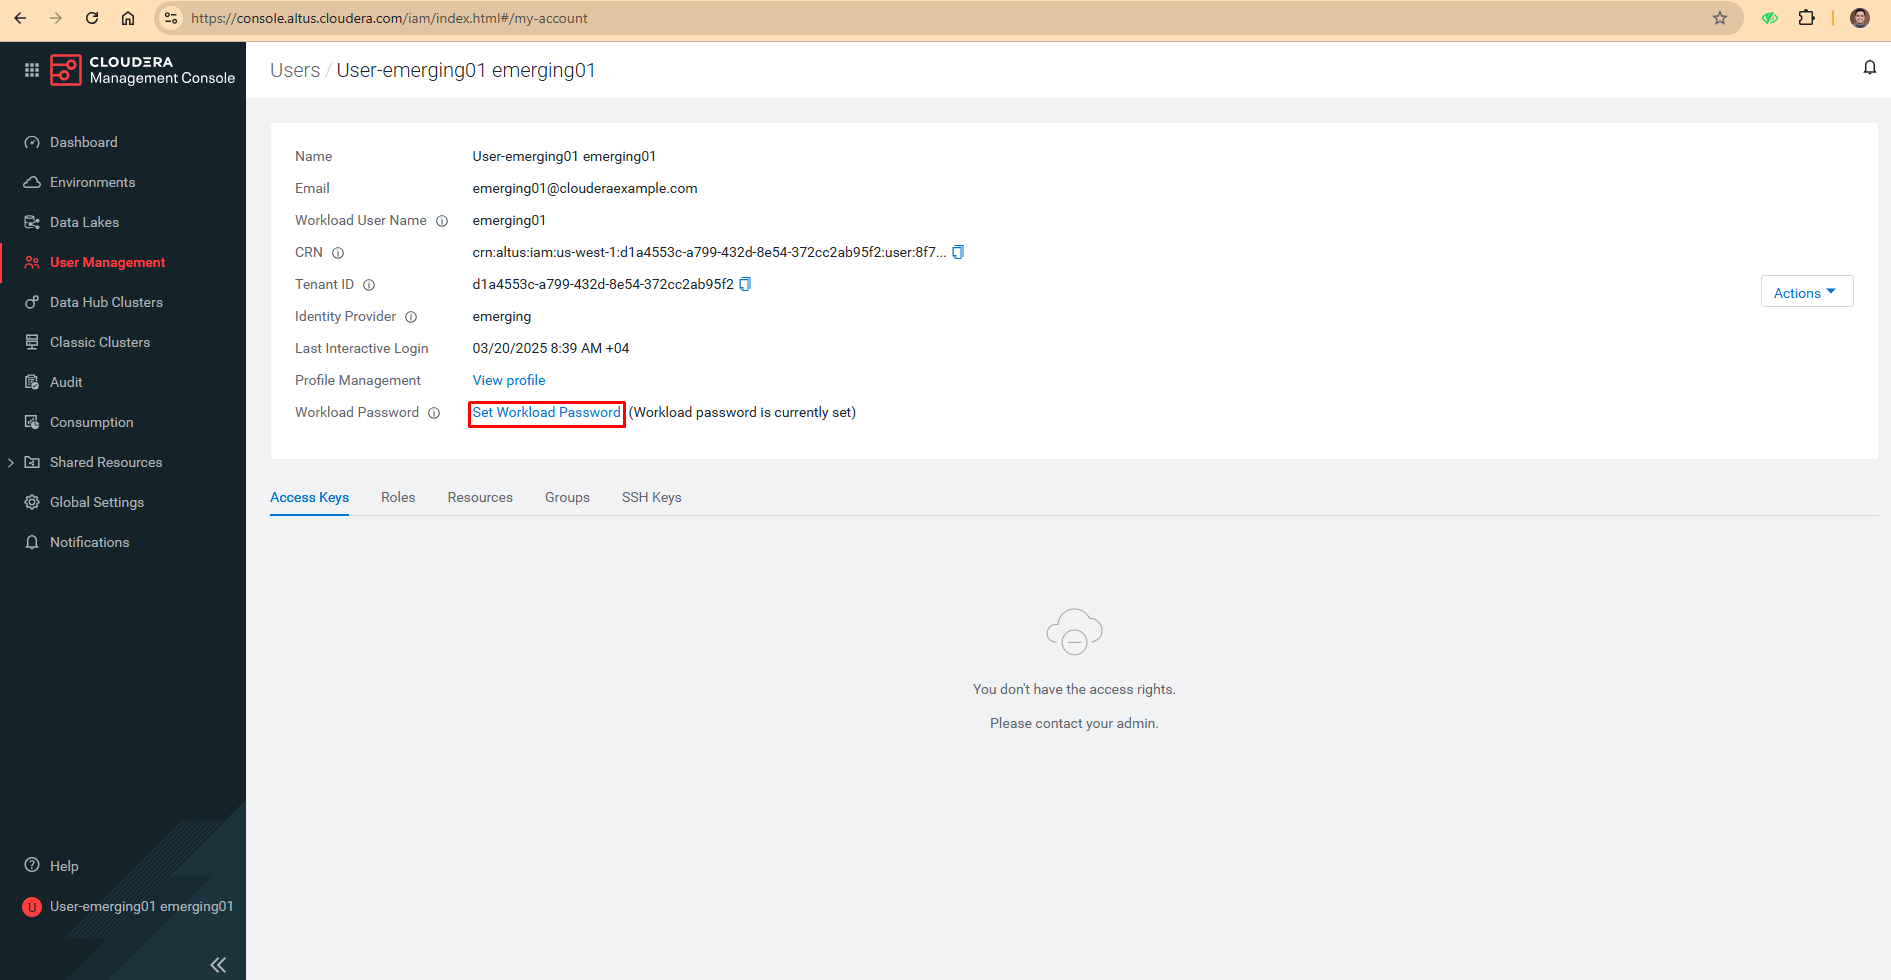This screenshot has width=1891, height=980.
Task: Click the Data Hub Clusters icon
Action: tap(32, 302)
